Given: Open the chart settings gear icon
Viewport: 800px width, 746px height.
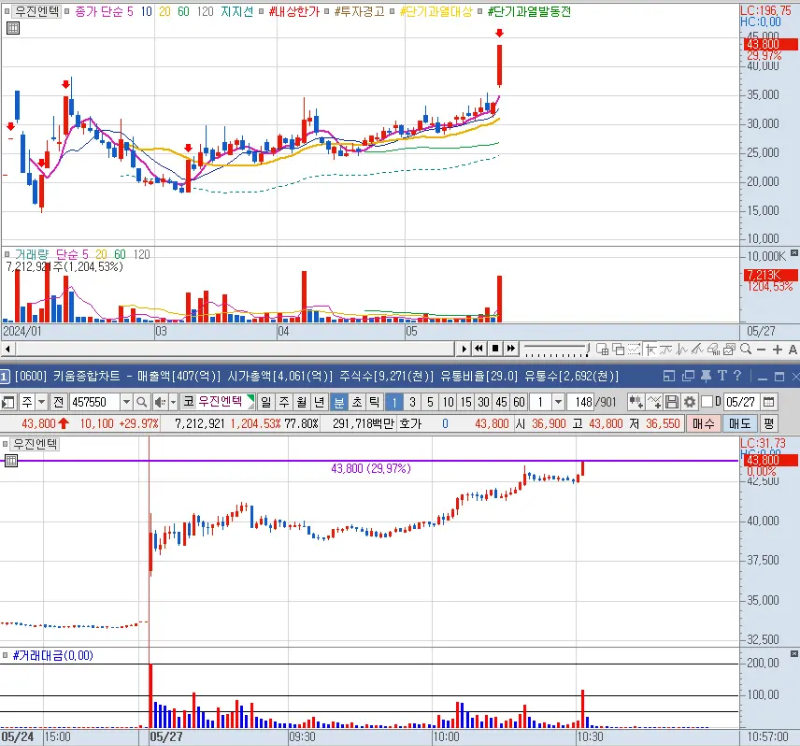Looking at the screenshot, I should point(689,402).
